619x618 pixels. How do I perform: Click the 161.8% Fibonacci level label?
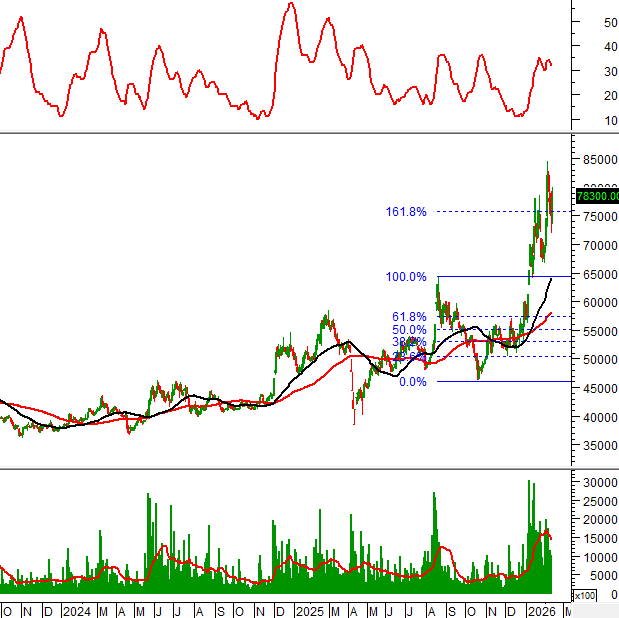[x=406, y=212]
